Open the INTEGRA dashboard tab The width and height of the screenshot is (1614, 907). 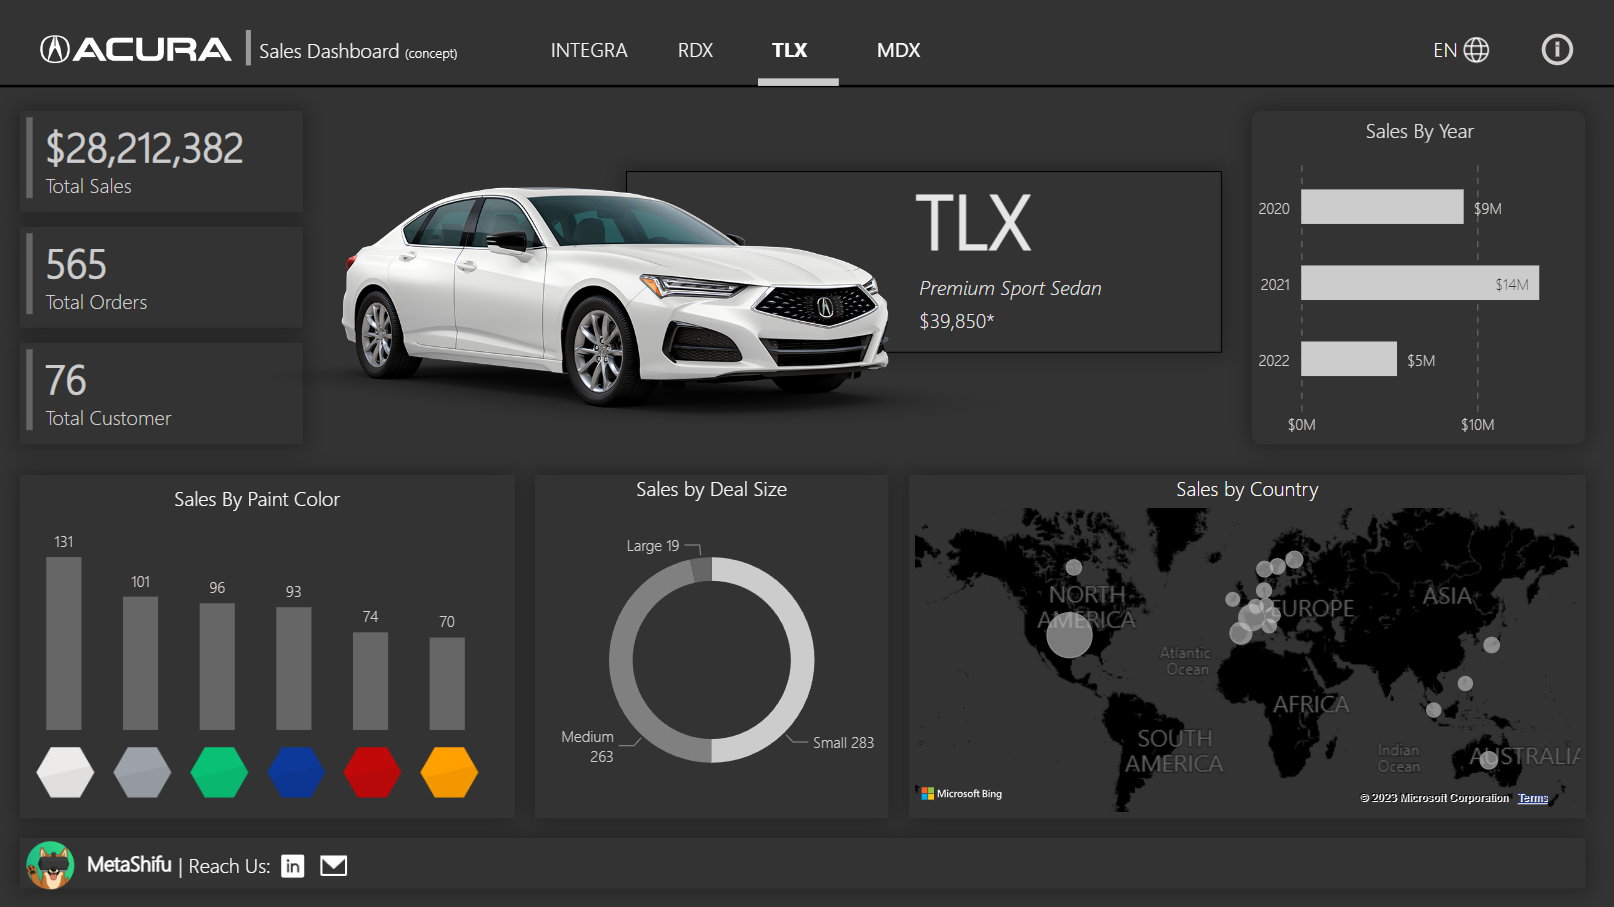[x=589, y=50]
